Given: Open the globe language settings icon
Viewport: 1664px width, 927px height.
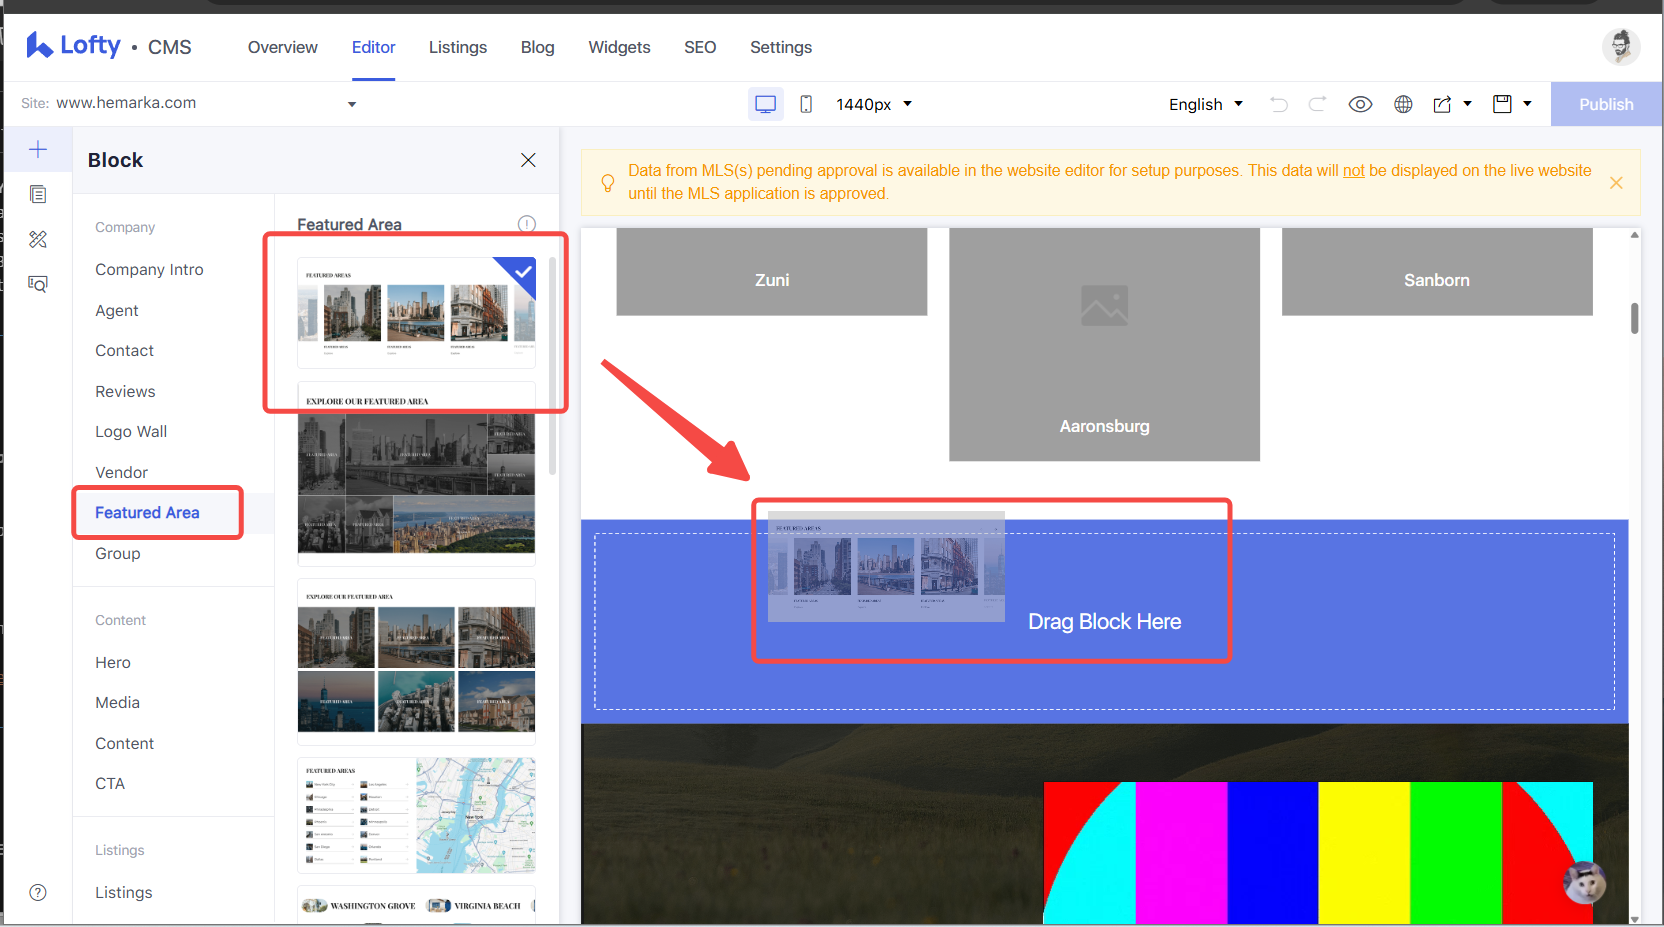Looking at the screenshot, I should pyautogui.click(x=1403, y=104).
